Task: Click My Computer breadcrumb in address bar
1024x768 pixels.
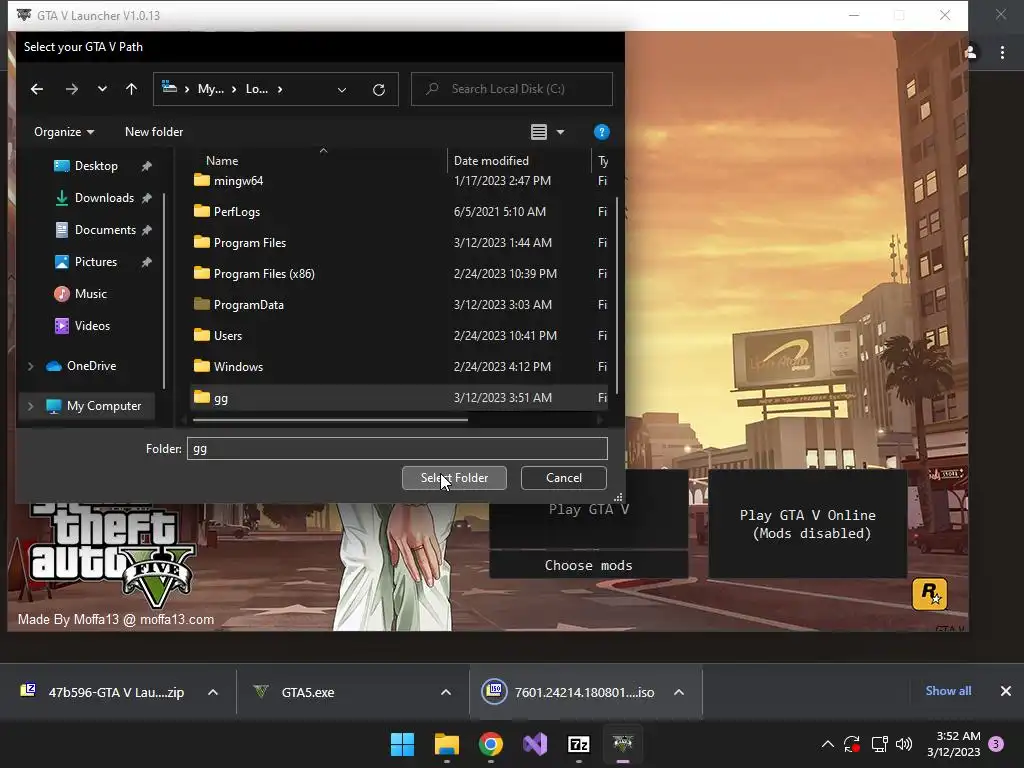Action: (211, 89)
